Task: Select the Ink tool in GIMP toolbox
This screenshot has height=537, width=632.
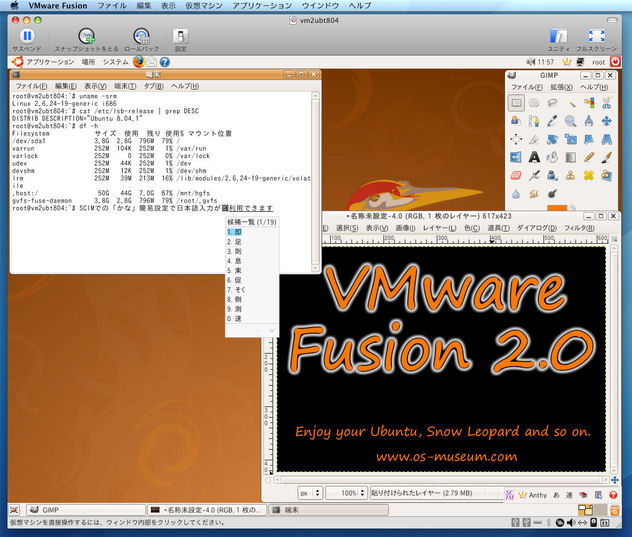Action: [552, 175]
